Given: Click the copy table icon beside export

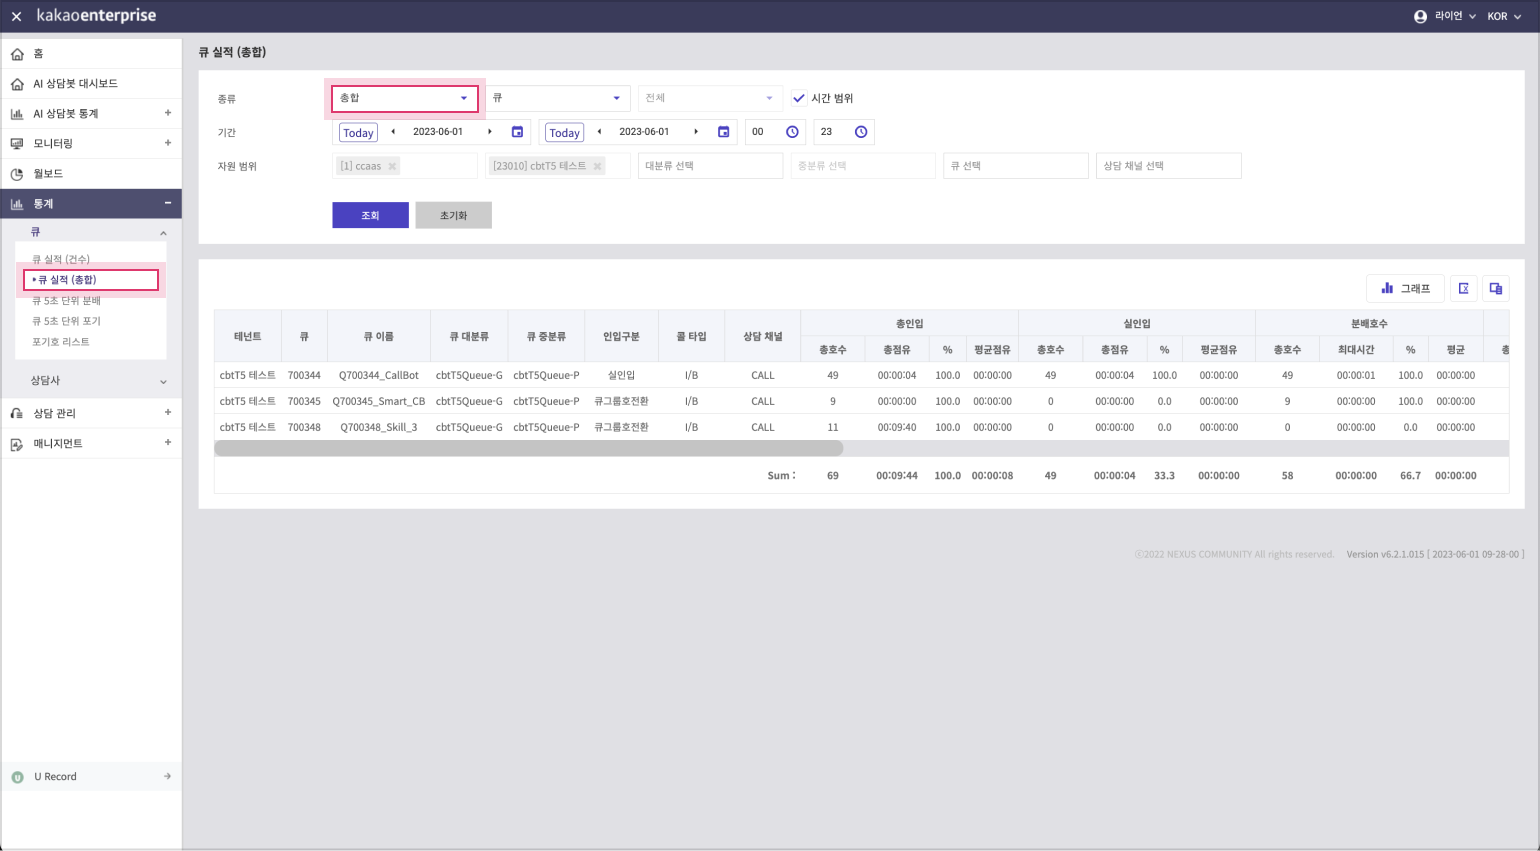Looking at the screenshot, I should [1496, 288].
